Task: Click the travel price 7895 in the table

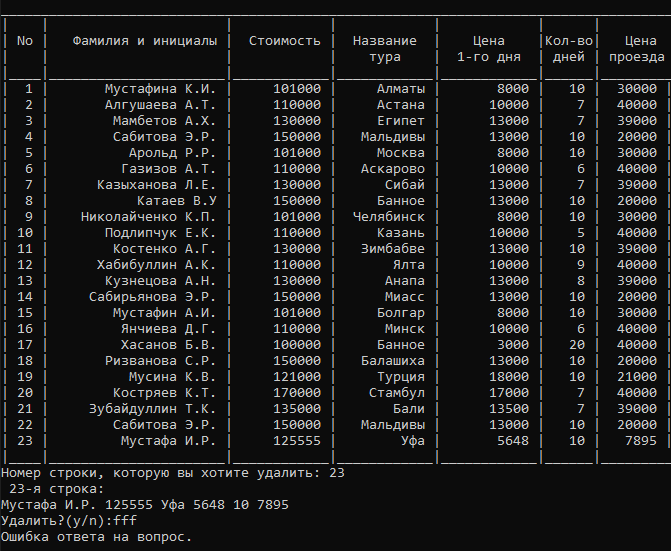Action: coord(641,441)
